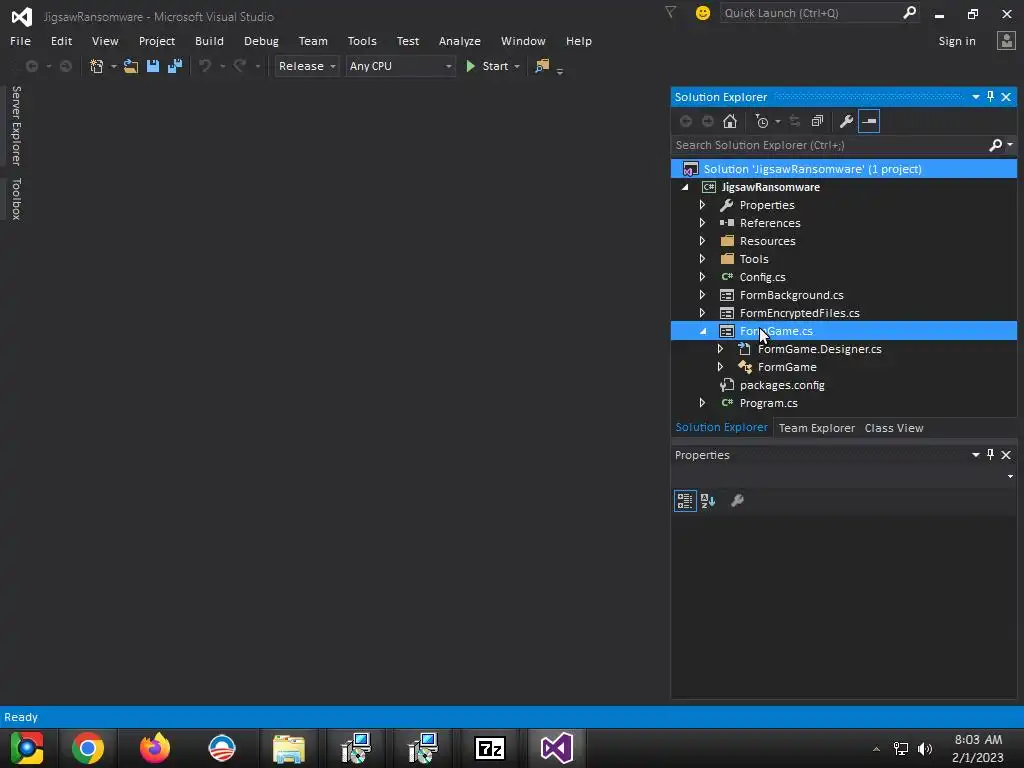Open Chrome from the taskbar
The image size is (1024, 768).
coord(88,748)
